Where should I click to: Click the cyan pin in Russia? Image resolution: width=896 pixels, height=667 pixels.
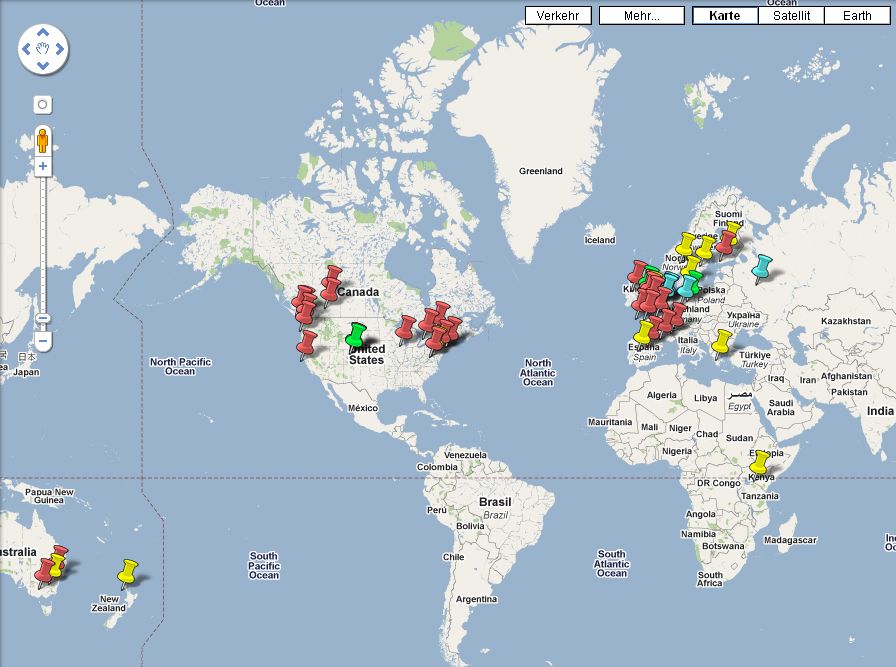pyautogui.click(x=761, y=269)
